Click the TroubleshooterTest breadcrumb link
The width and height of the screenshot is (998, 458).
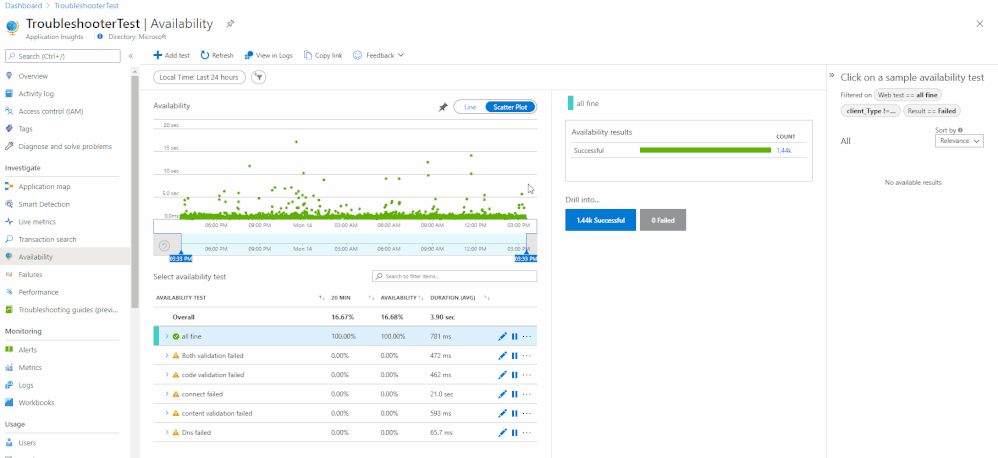click(86, 5)
